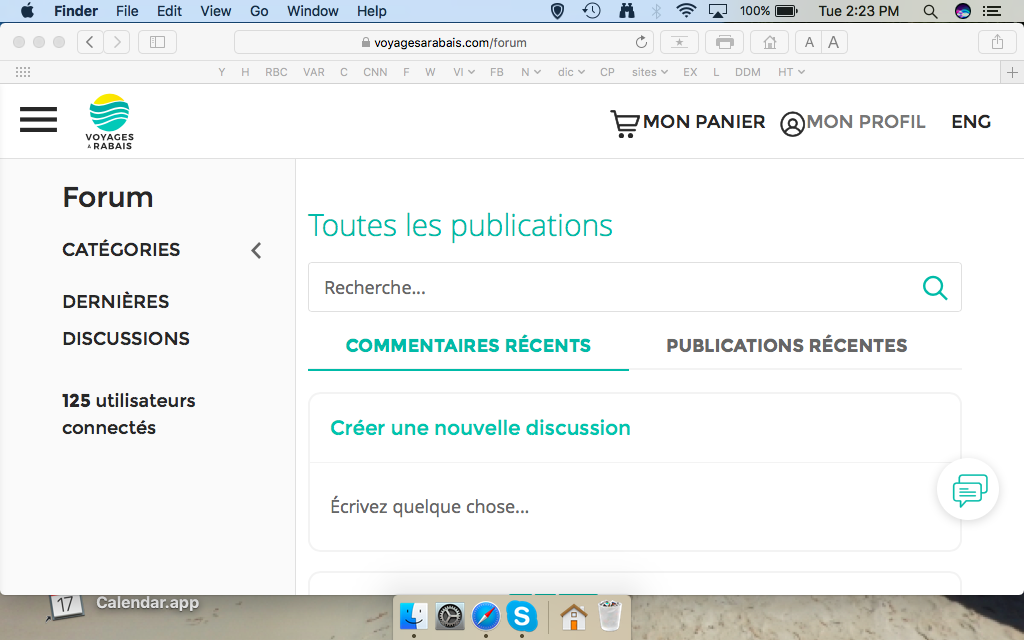Click the Écrivez quelque chose text box
Screen dimensions: 1024x640
tap(634, 507)
